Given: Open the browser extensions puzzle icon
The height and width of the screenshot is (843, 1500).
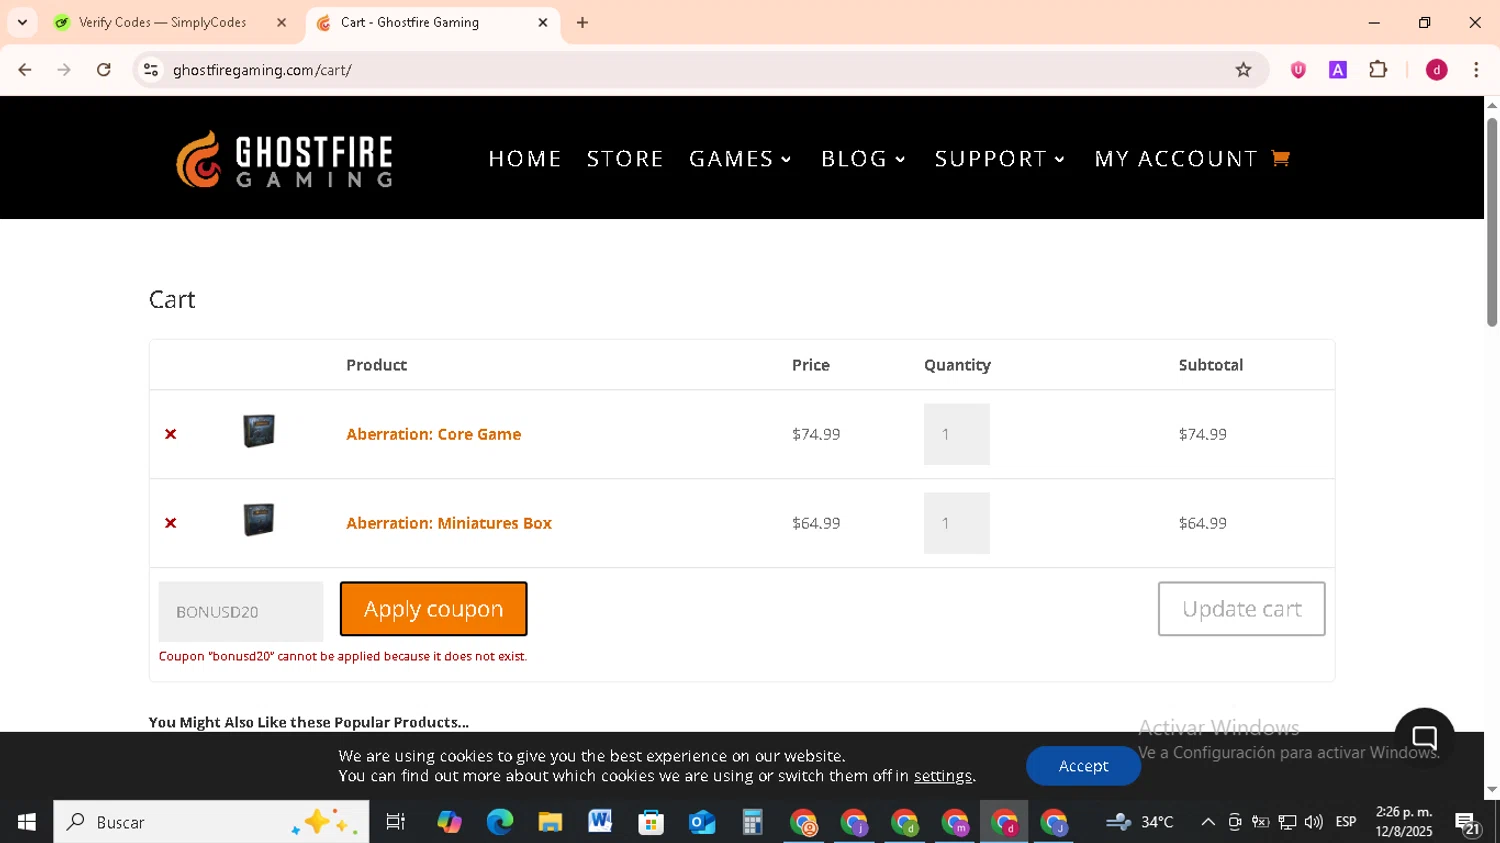Looking at the screenshot, I should pyautogui.click(x=1378, y=70).
